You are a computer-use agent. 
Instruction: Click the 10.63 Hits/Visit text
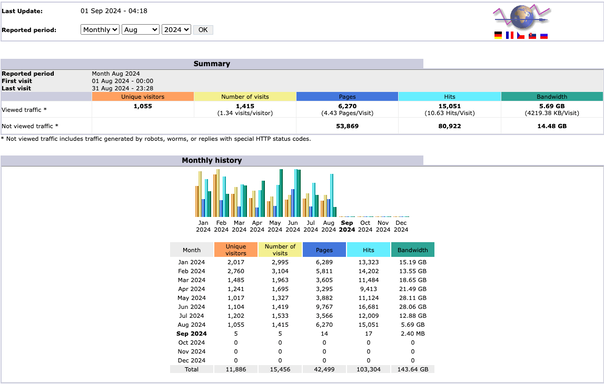[450, 113]
